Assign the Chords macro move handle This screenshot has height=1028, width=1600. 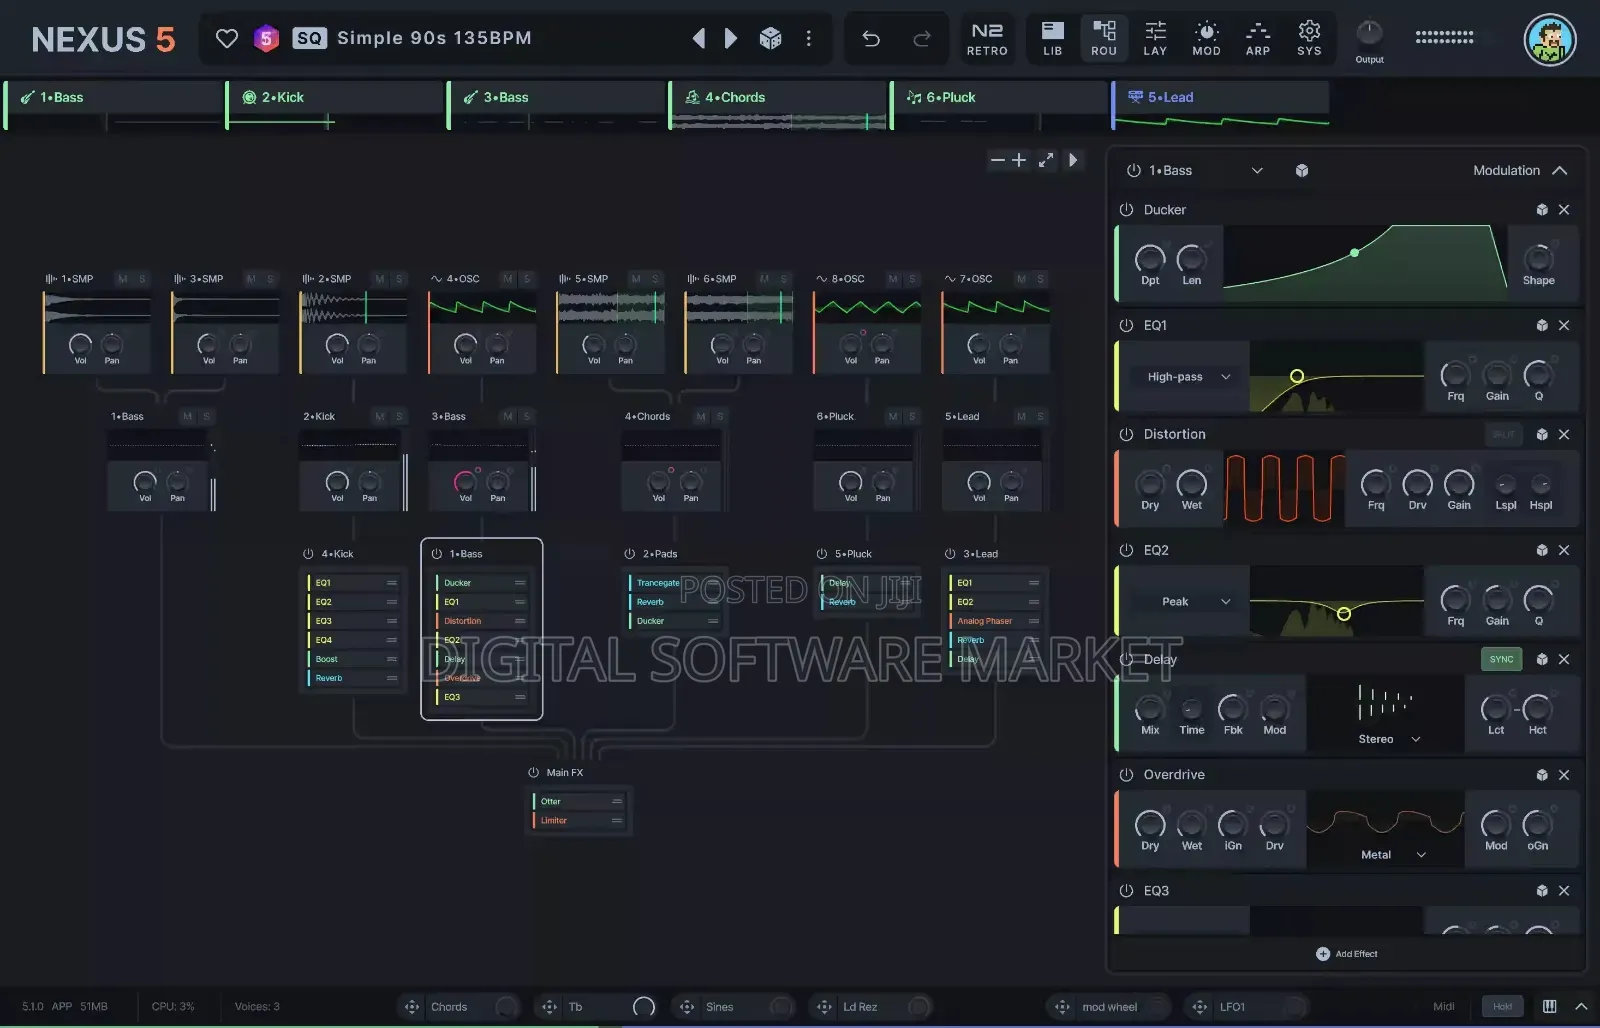tap(412, 1007)
